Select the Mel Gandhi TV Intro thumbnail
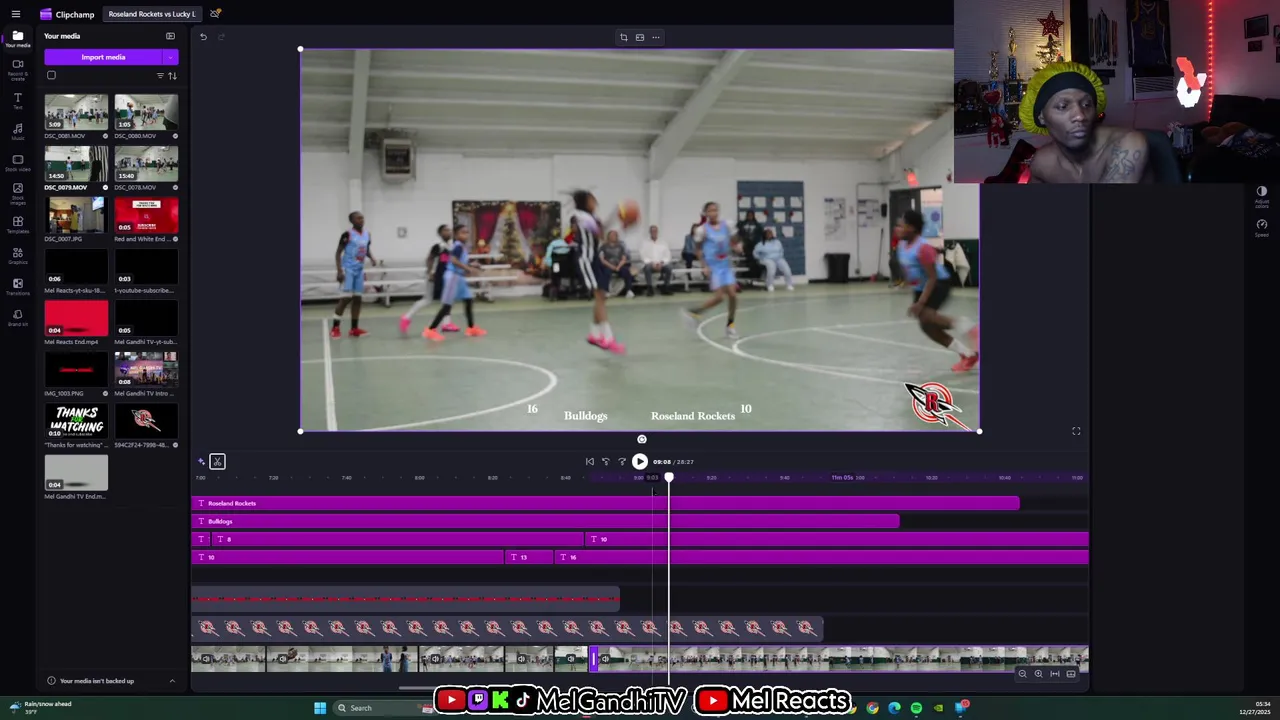 146,370
